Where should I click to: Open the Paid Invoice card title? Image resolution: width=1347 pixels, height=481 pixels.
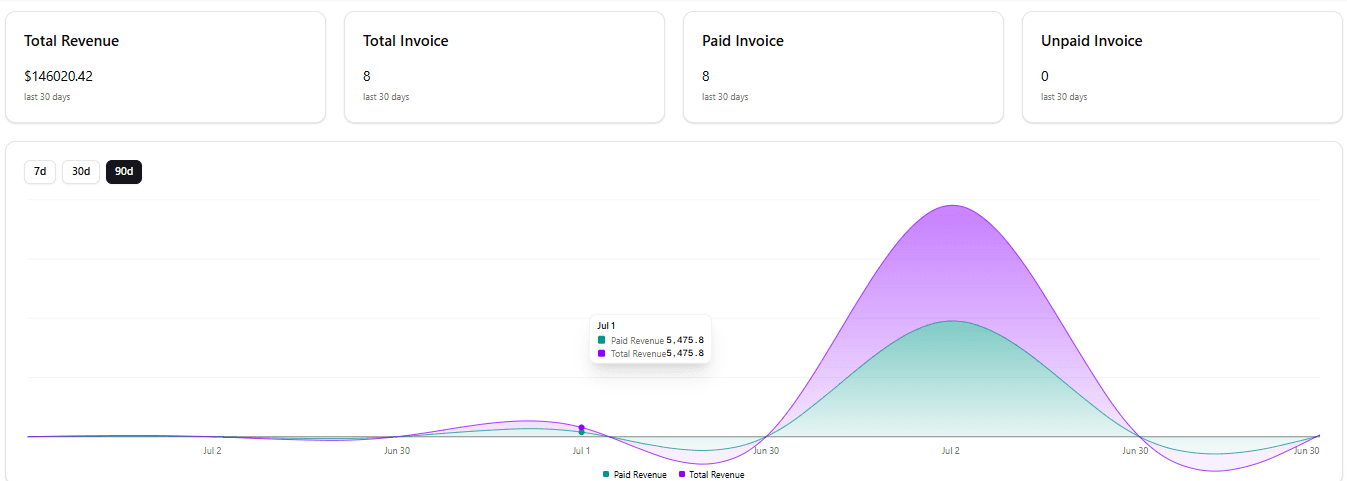point(743,41)
